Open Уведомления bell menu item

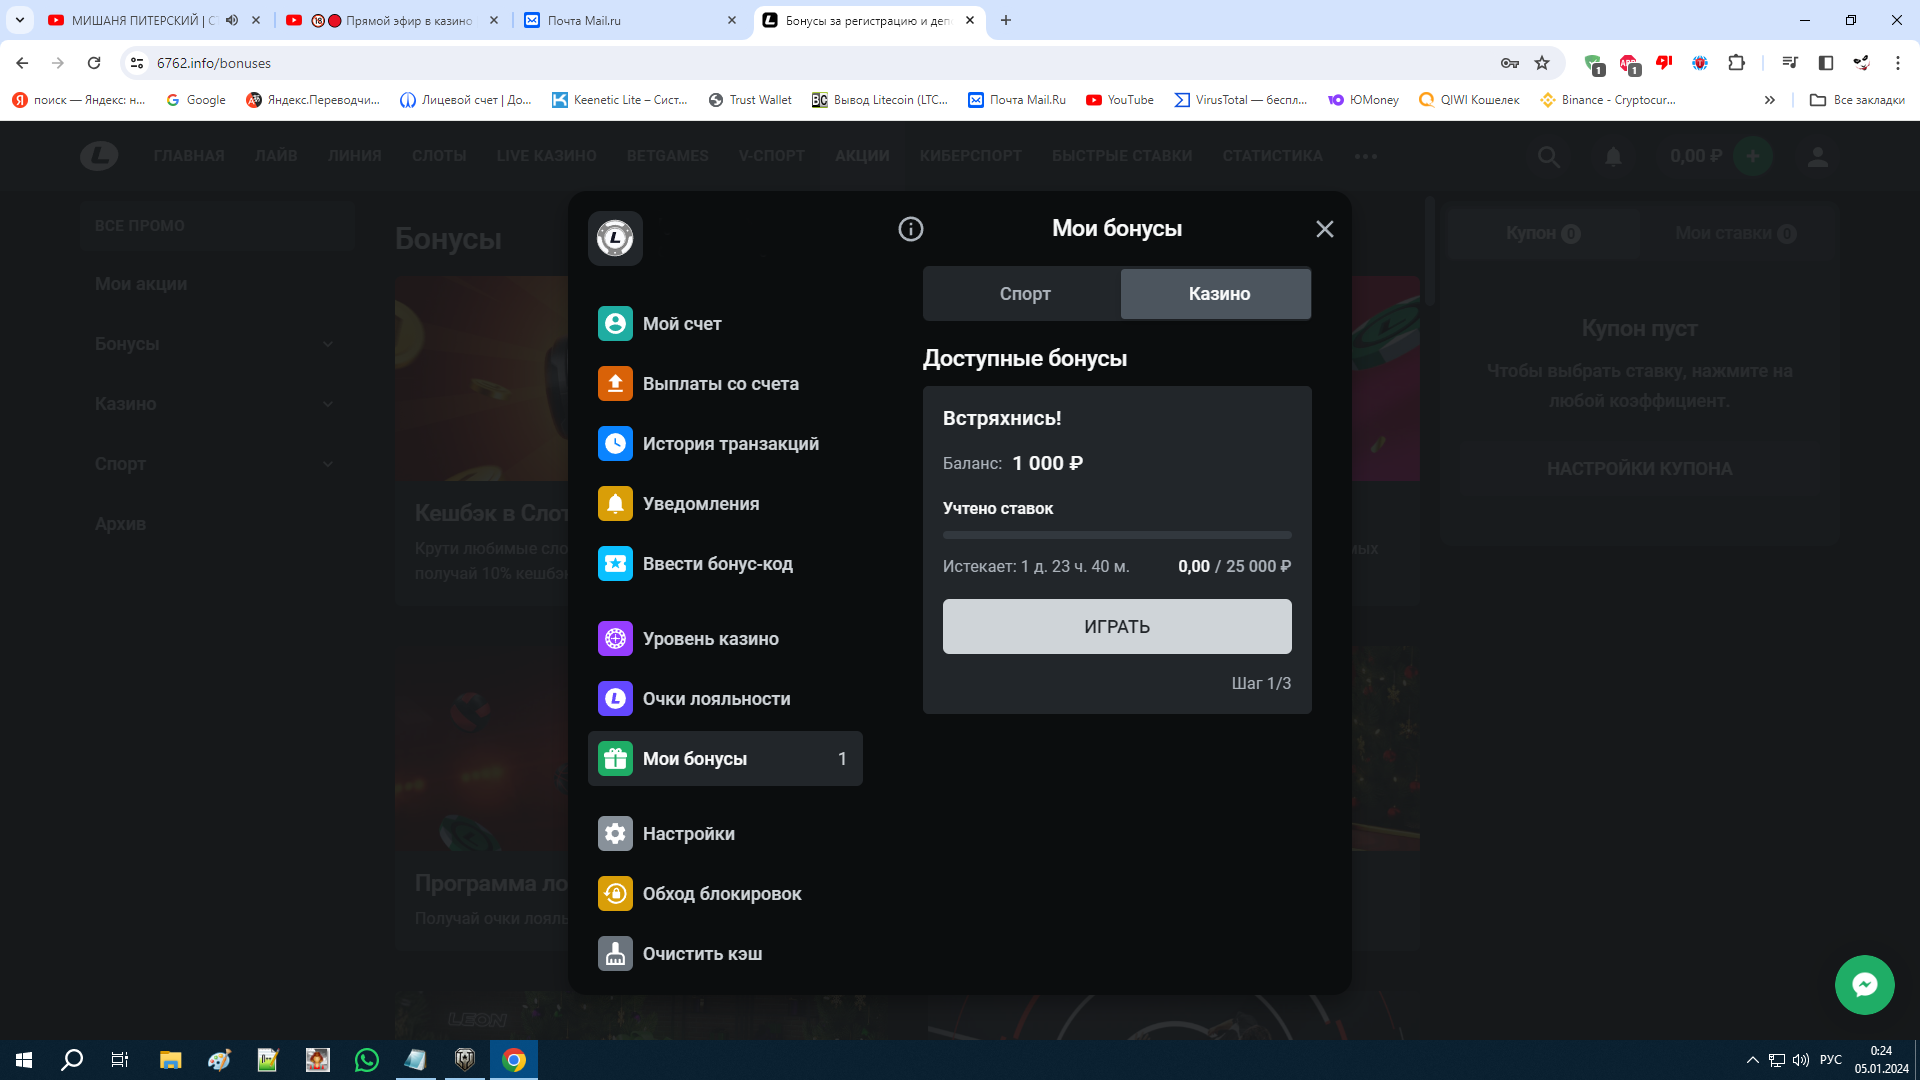coord(700,504)
